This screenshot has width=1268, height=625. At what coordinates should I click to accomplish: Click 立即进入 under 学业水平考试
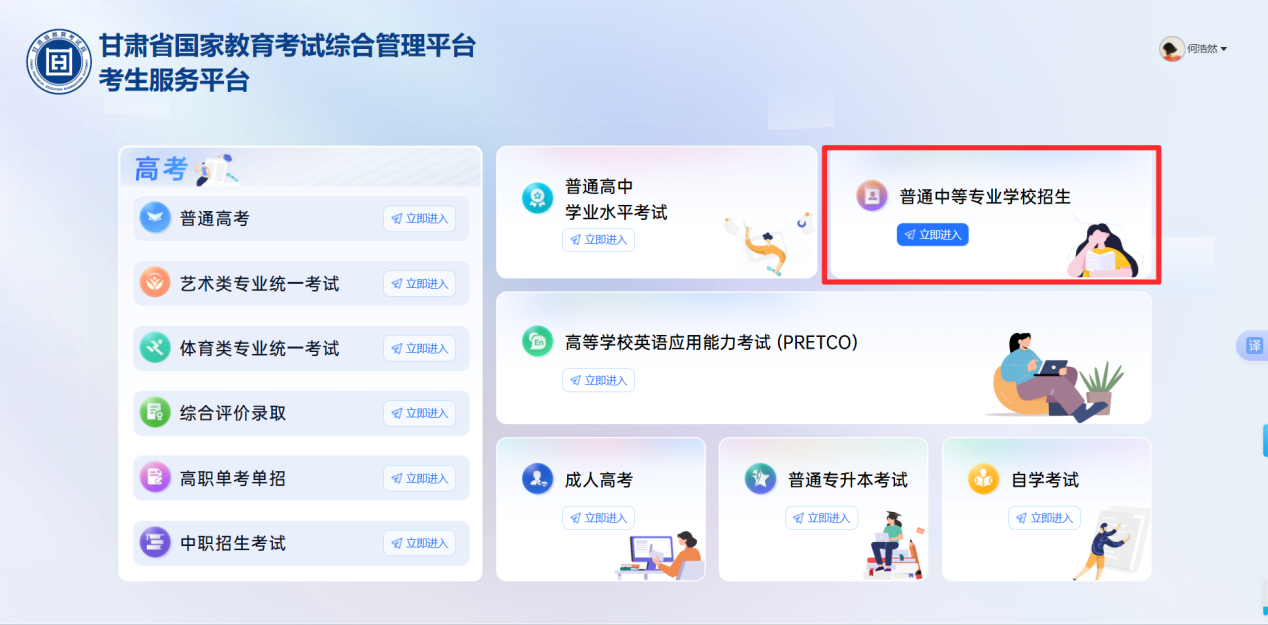coord(598,240)
